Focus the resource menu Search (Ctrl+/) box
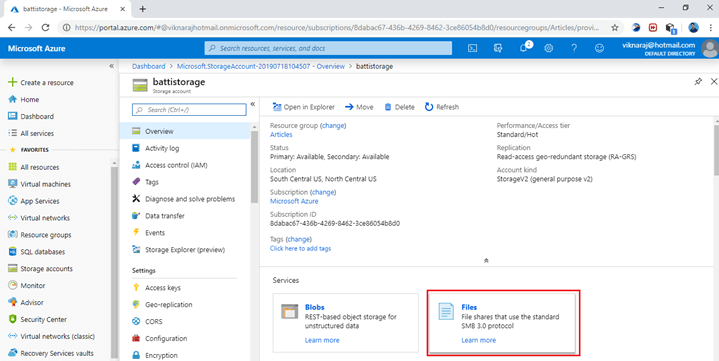 (x=189, y=110)
